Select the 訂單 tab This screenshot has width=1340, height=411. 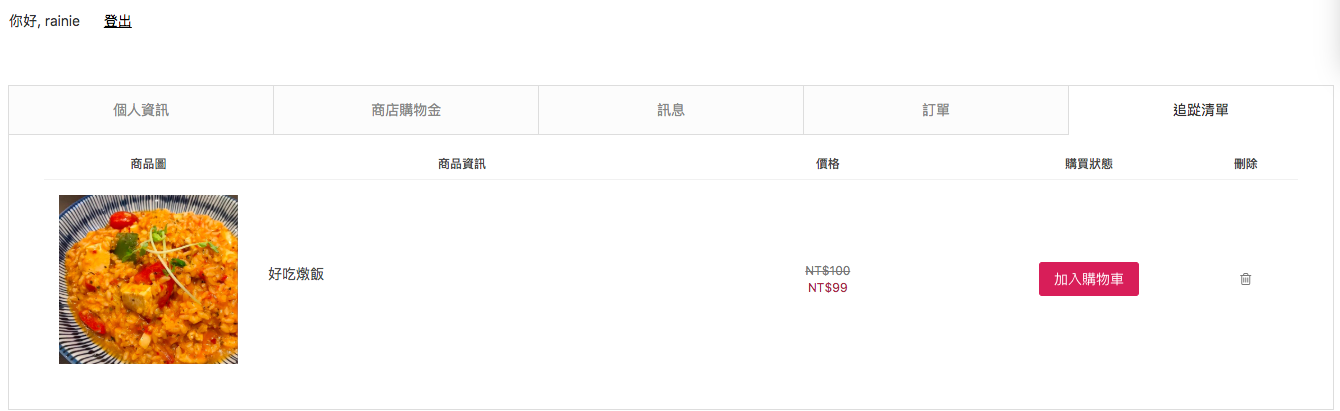click(x=936, y=110)
